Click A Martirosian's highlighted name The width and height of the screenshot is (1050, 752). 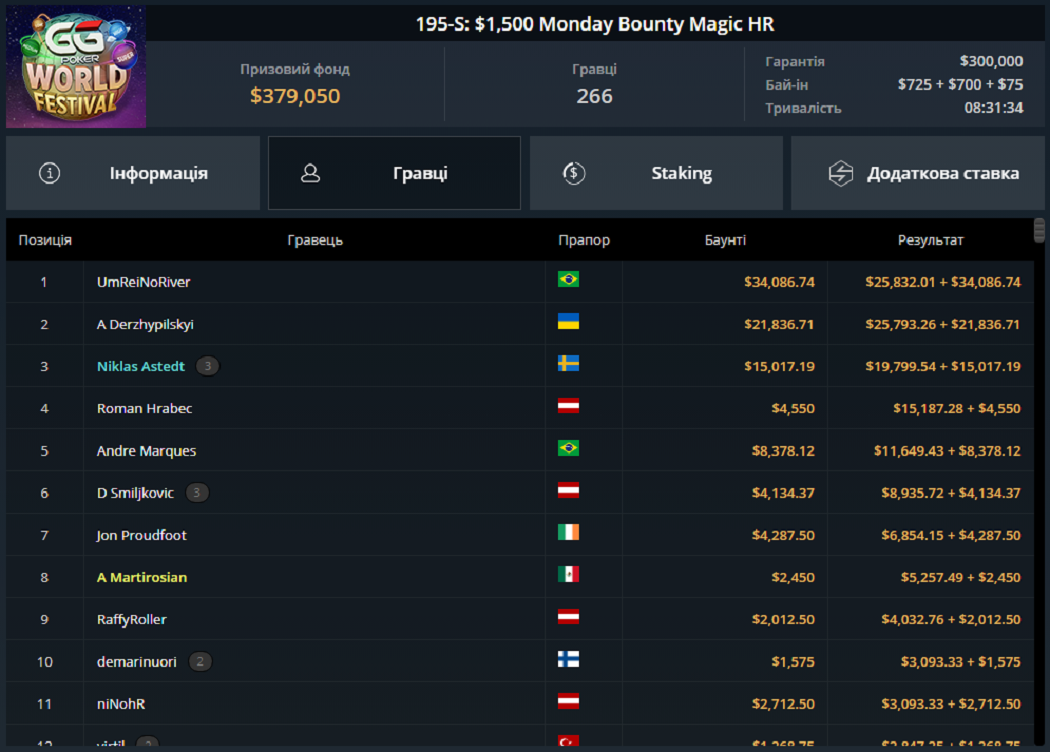(x=141, y=577)
